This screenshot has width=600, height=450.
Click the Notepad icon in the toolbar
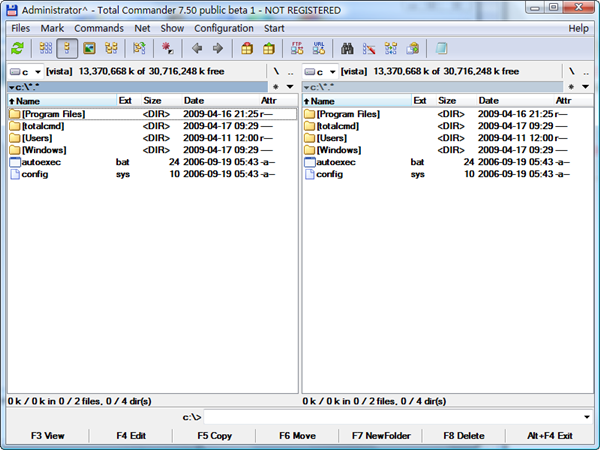(441, 48)
